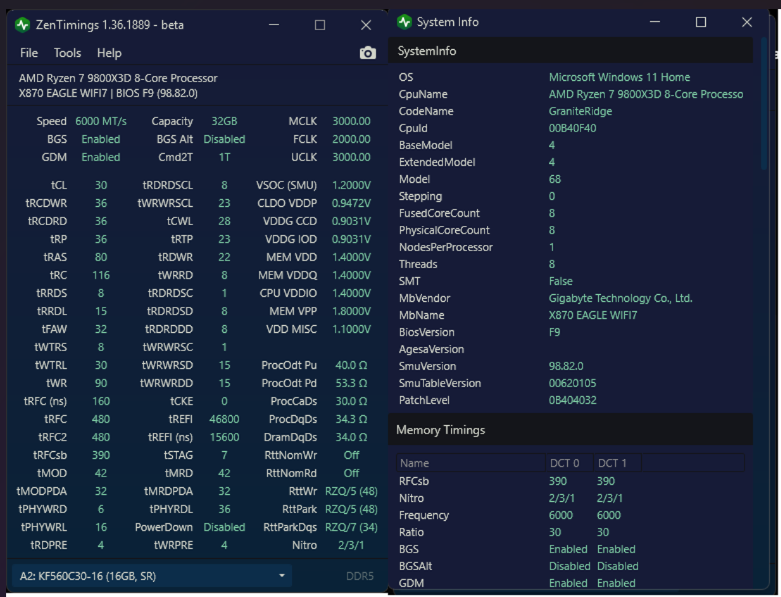This screenshot has width=781, height=597.
Task: Click the BiosVersion value F9
Action: point(554,332)
